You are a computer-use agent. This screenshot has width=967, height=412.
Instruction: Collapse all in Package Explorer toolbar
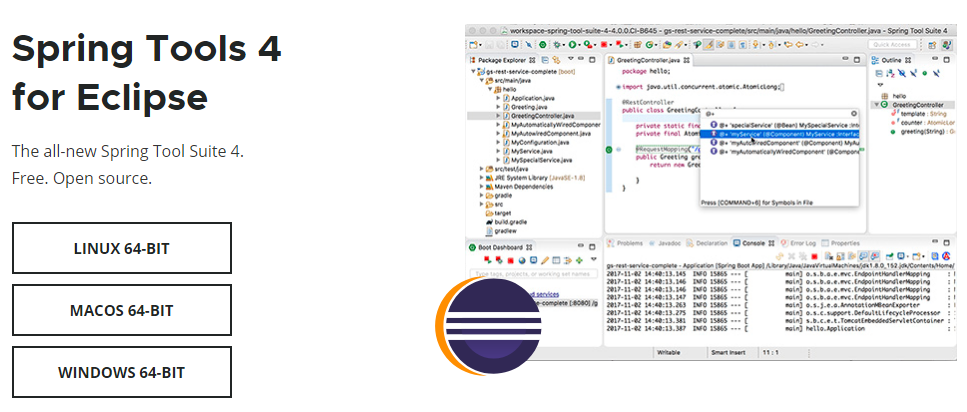545,60
